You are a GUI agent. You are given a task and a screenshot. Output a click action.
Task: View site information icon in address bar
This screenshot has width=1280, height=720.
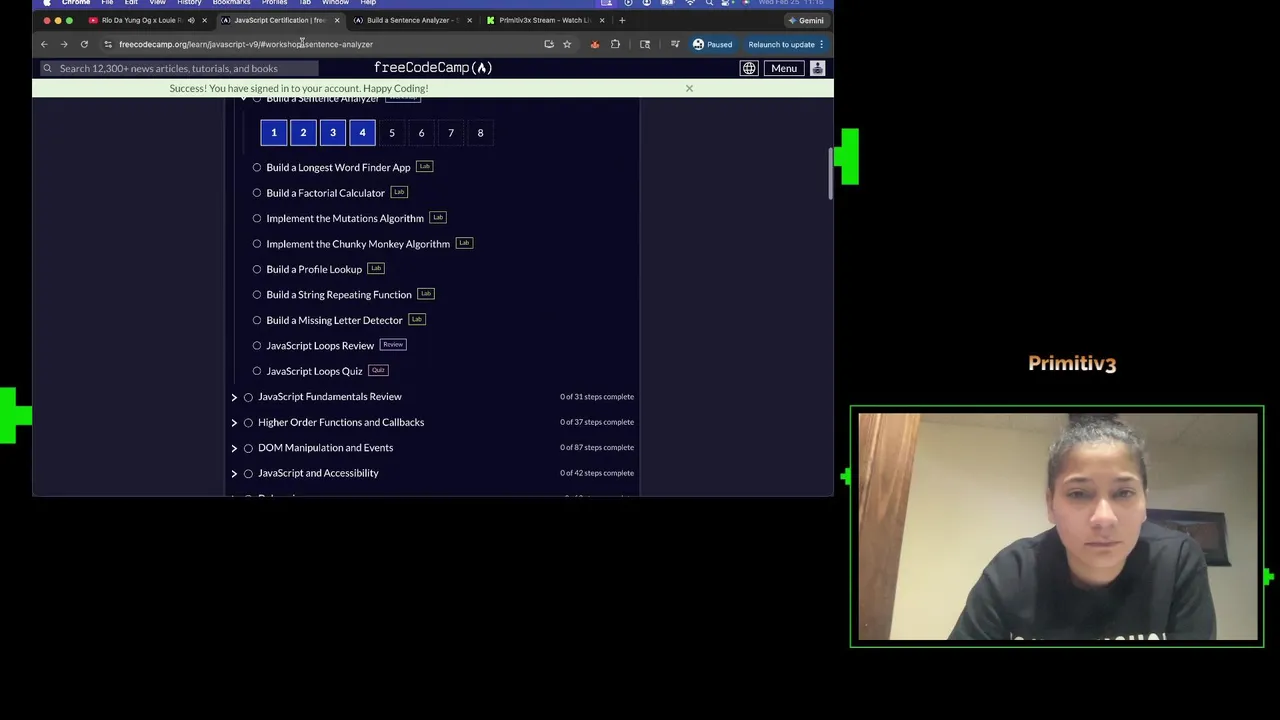(x=108, y=44)
